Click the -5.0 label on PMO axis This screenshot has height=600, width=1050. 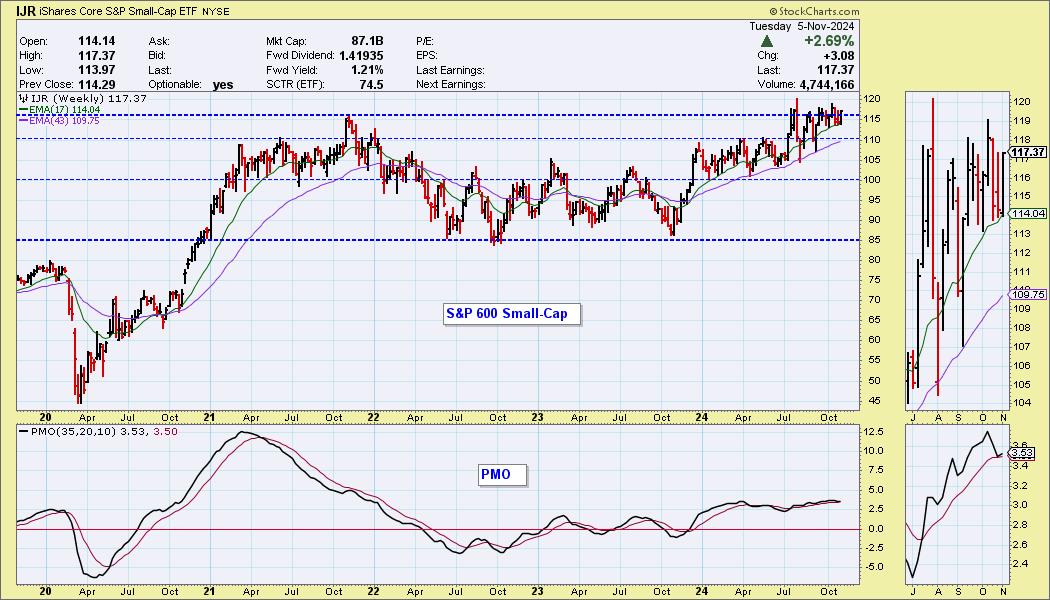click(x=873, y=567)
